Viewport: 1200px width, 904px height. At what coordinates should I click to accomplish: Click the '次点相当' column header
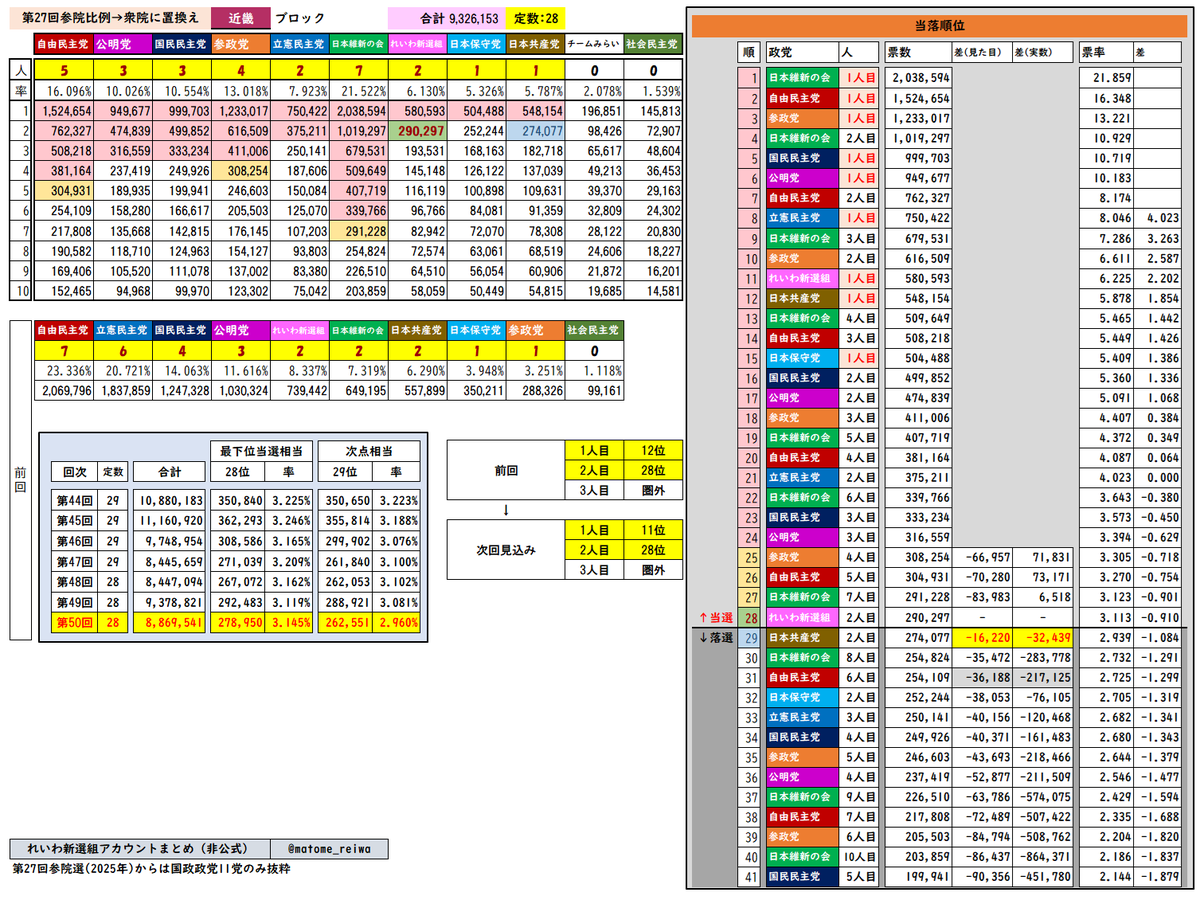click(x=368, y=450)
